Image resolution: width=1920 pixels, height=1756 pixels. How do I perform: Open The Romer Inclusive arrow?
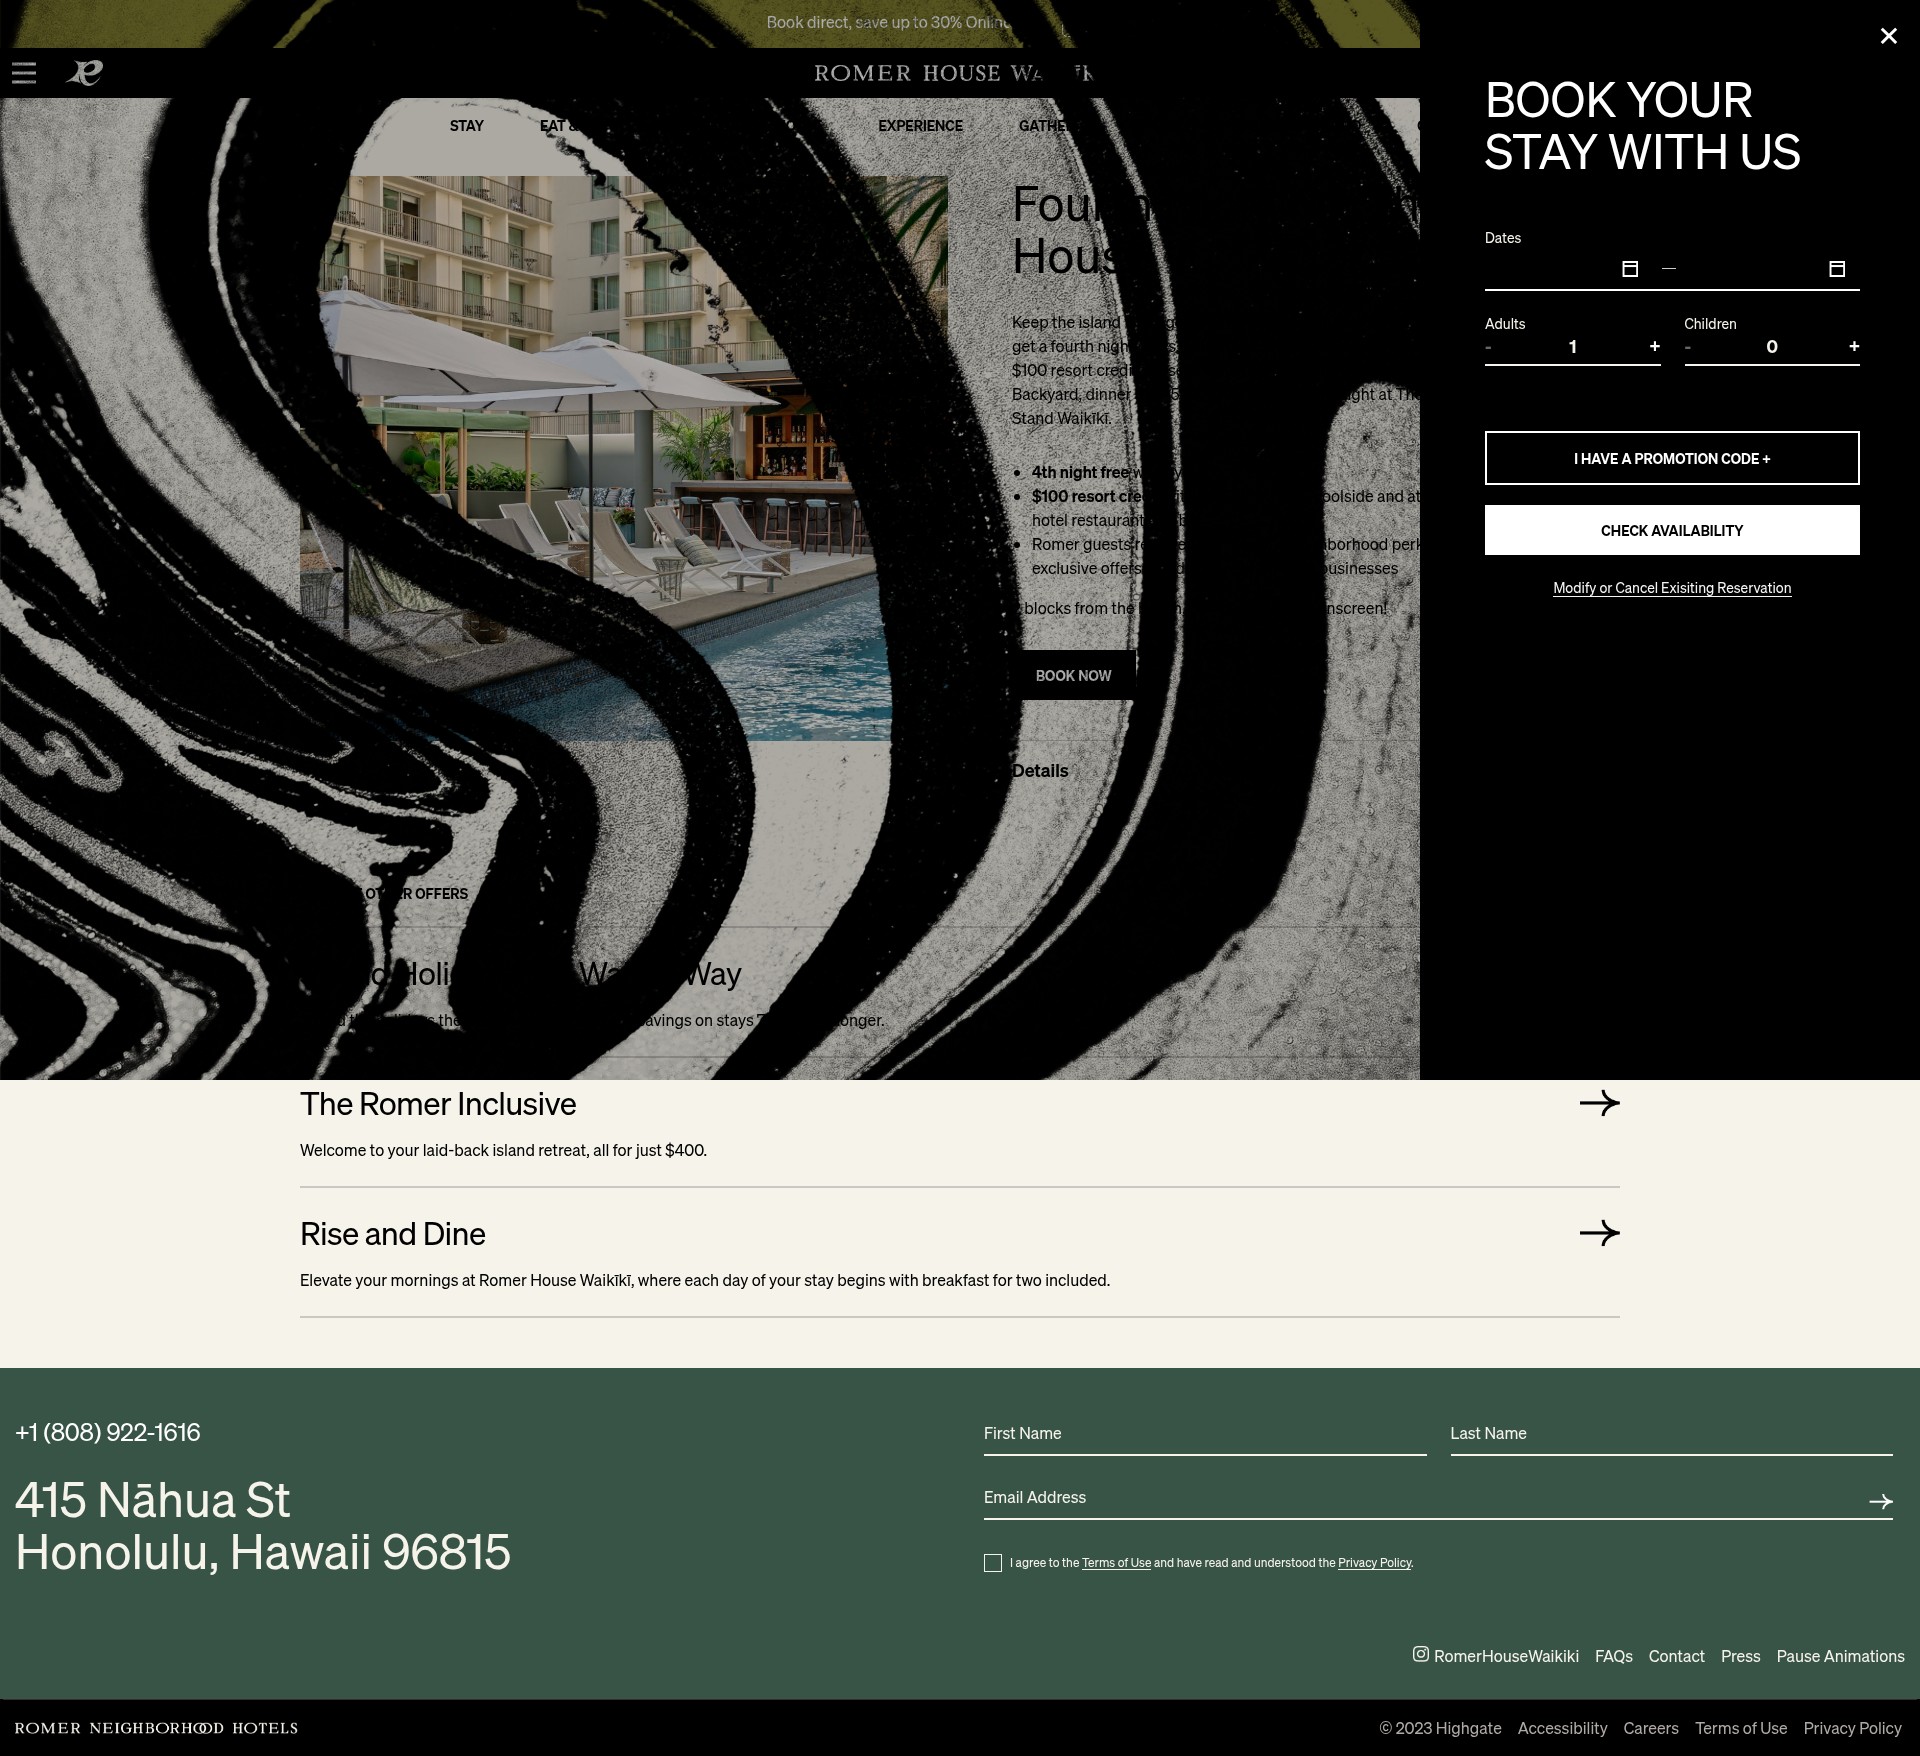pos(1599,1103)
